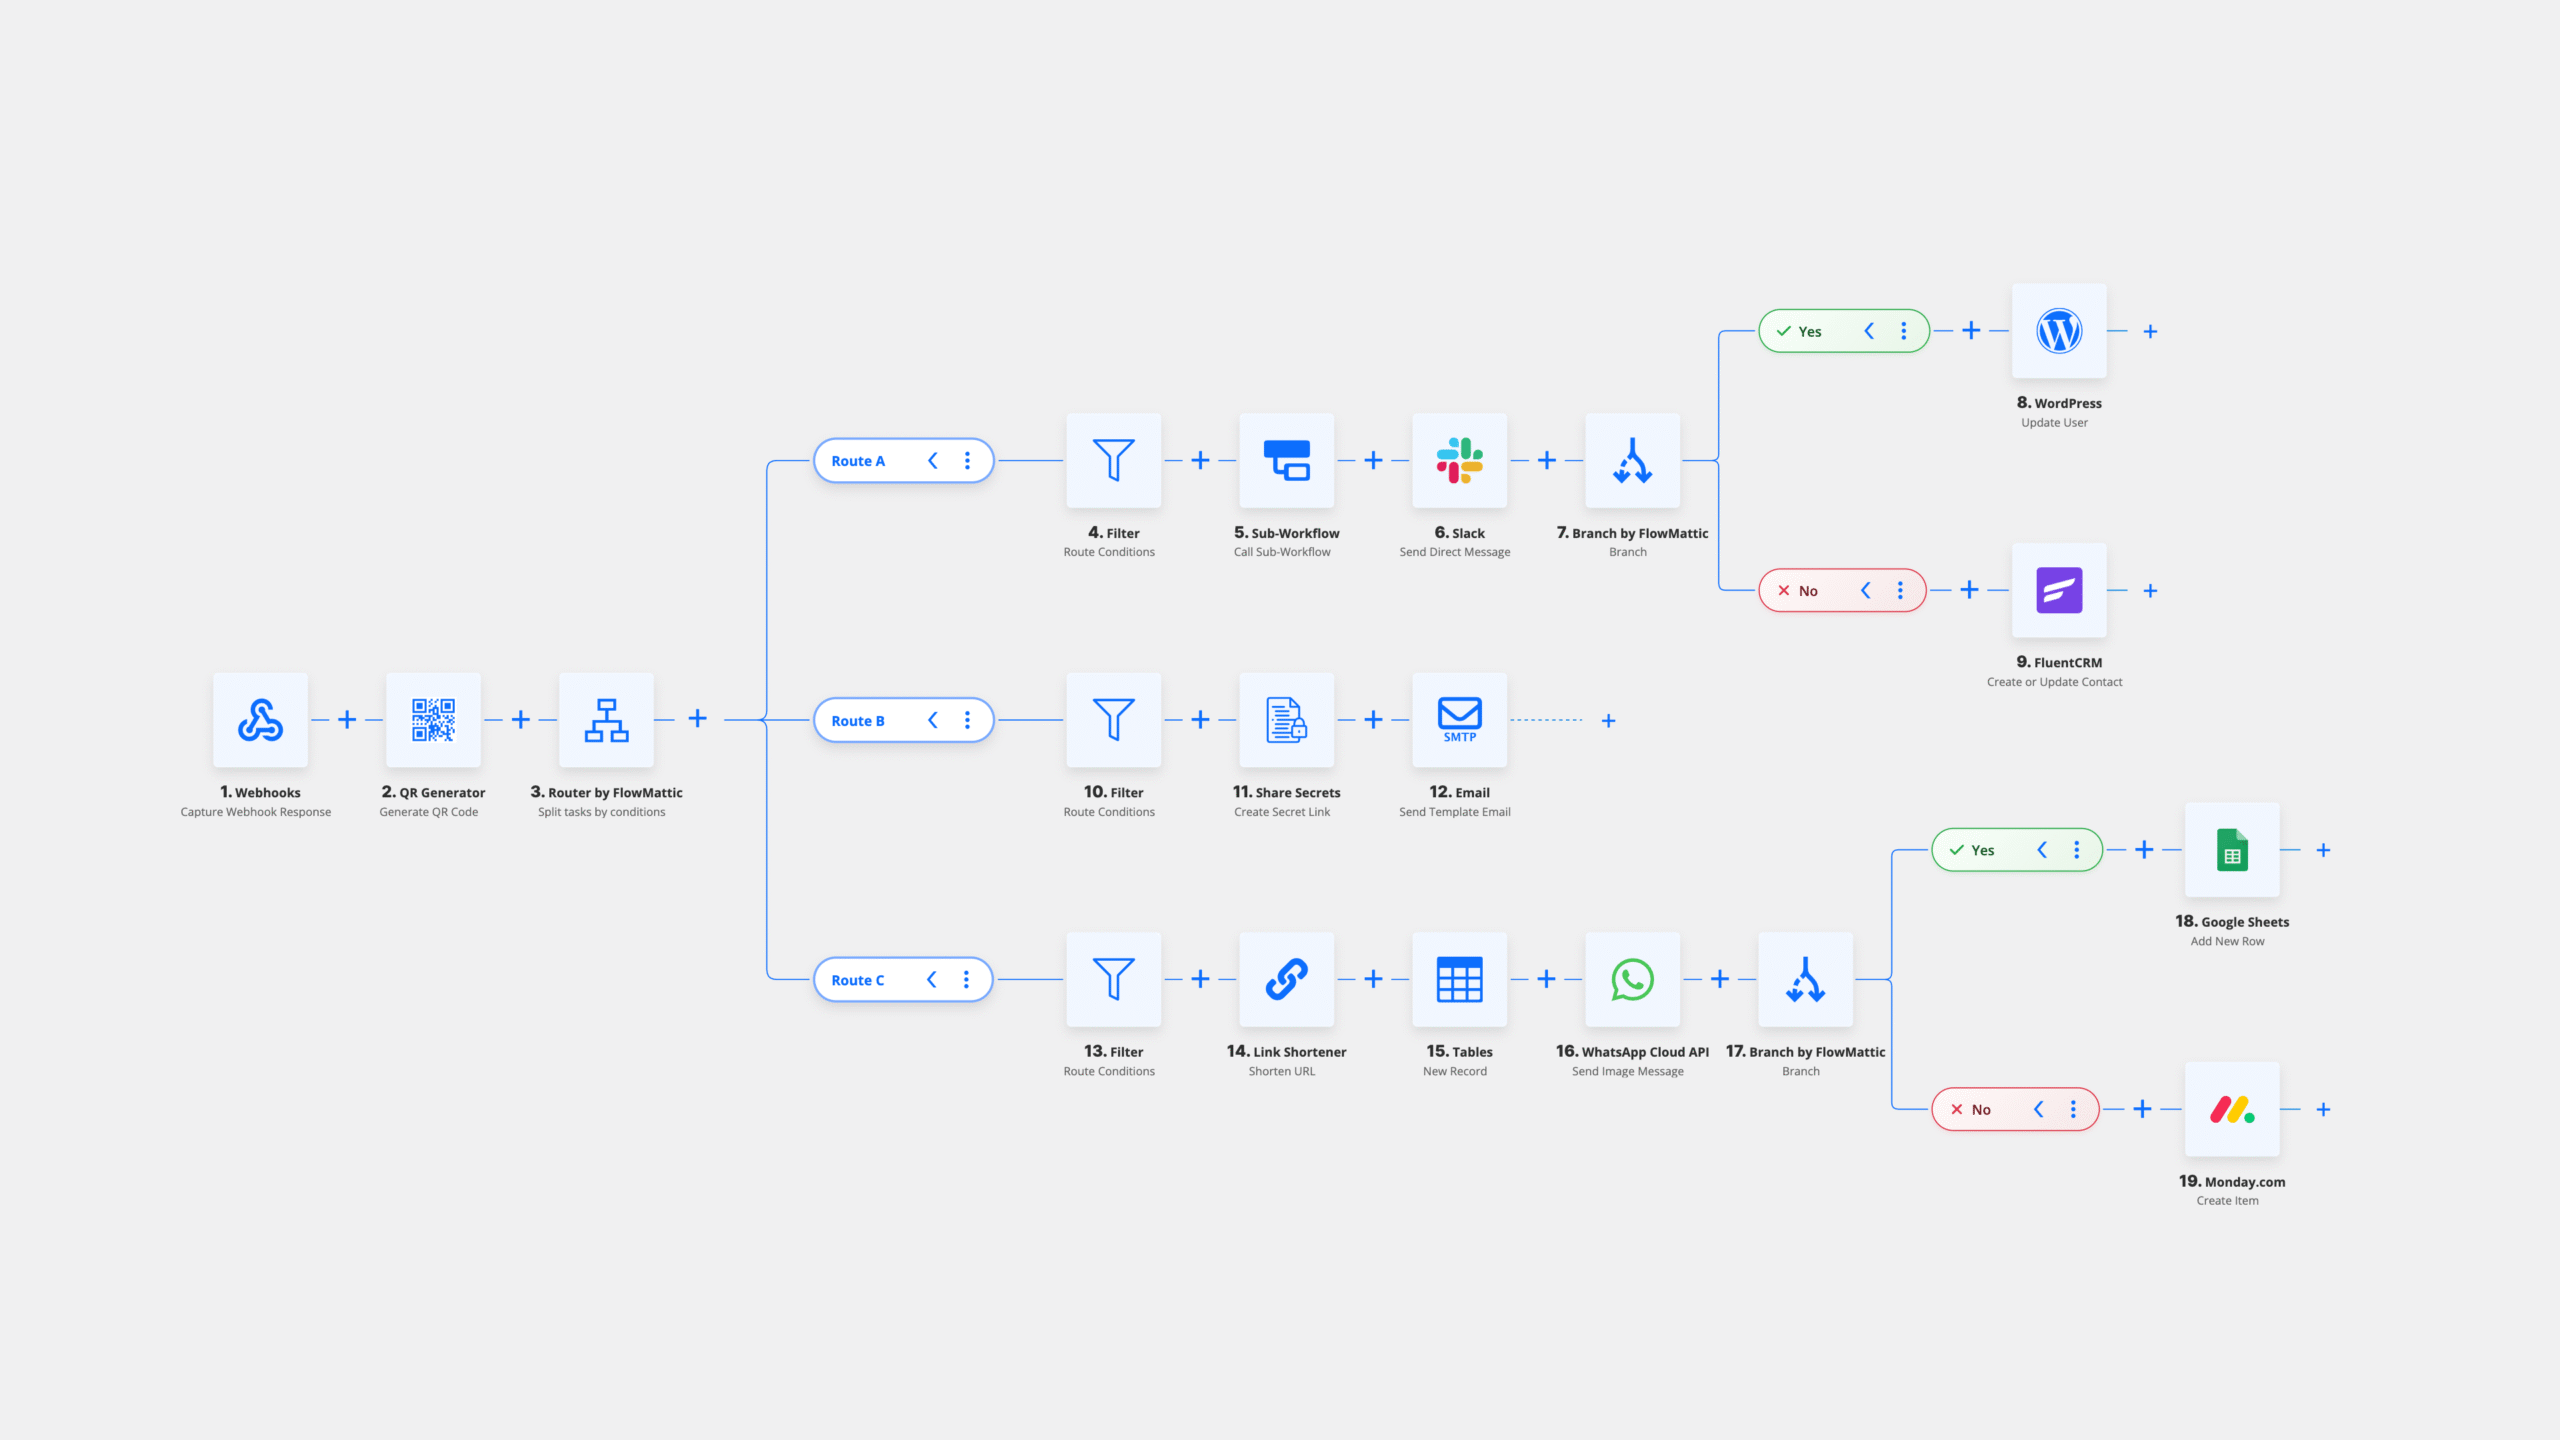Add a new step after the Email step
The width and height of the screenshot is (2560, 1440).
(1609, 719)
